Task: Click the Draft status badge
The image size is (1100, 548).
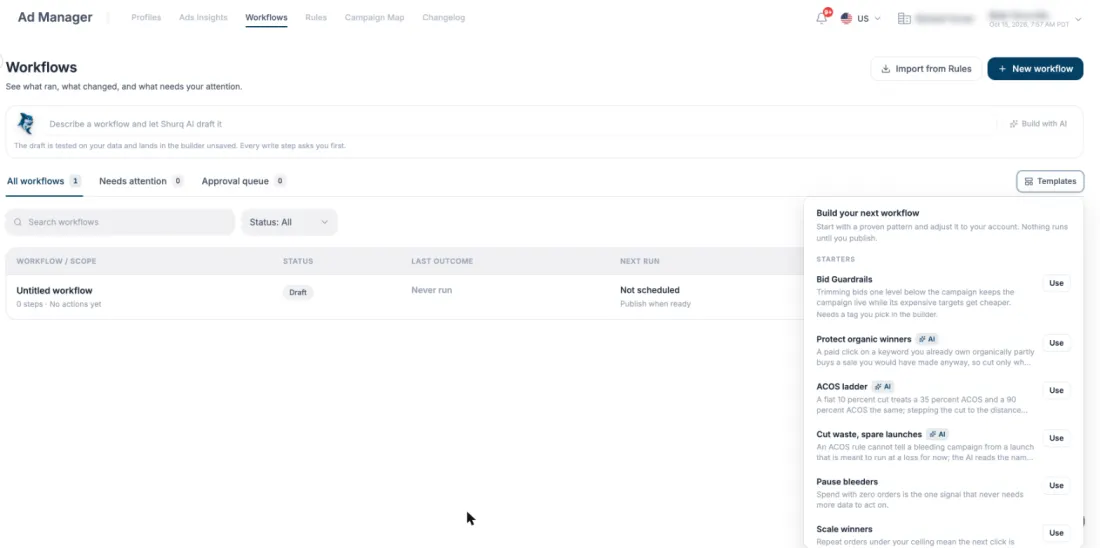Action: coord(298,293)
